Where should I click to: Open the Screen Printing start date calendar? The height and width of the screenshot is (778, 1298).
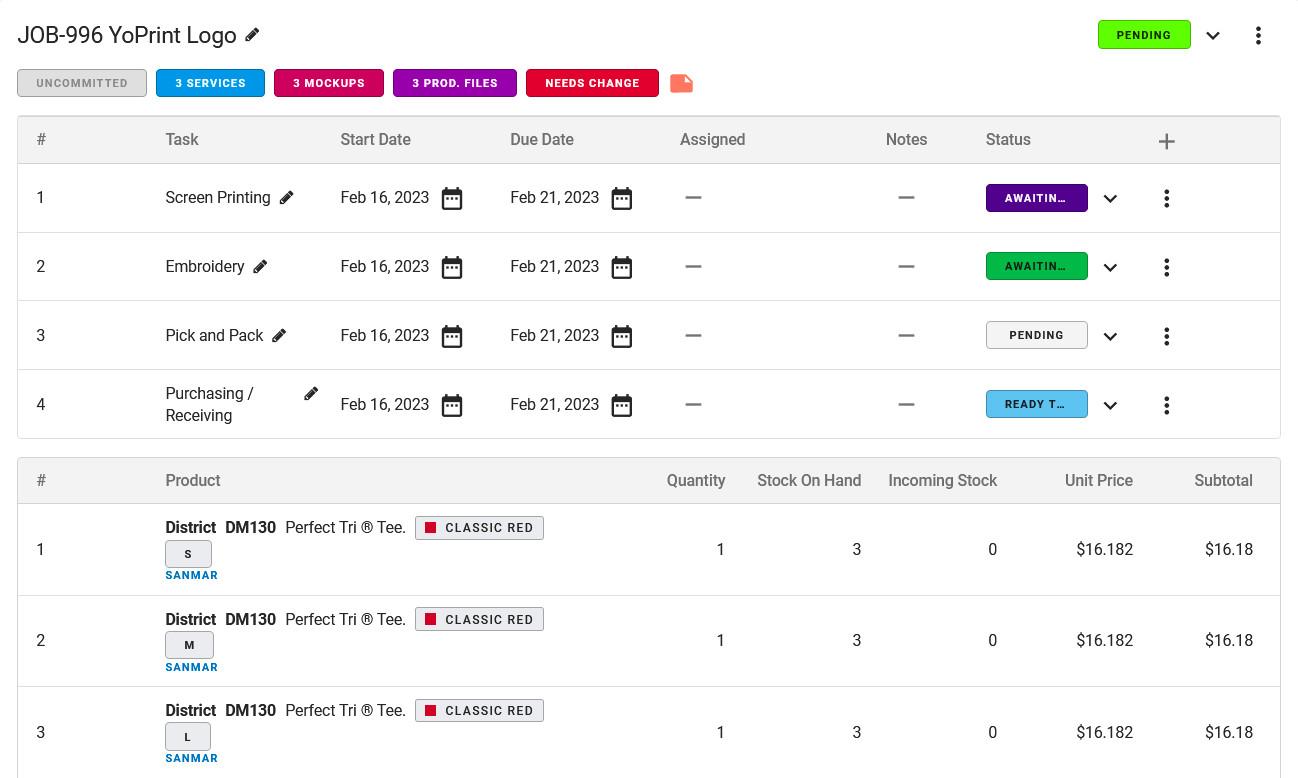(452, 198)
